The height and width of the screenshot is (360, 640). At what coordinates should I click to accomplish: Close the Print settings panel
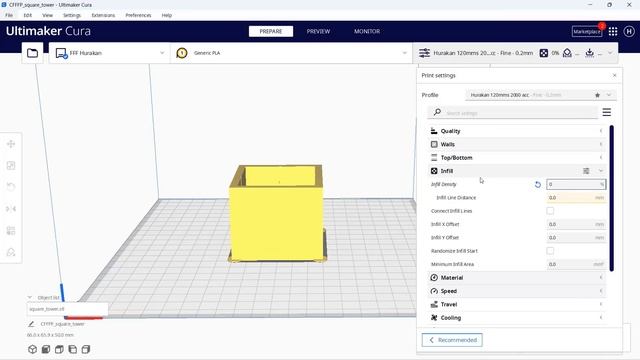[615, 76]
